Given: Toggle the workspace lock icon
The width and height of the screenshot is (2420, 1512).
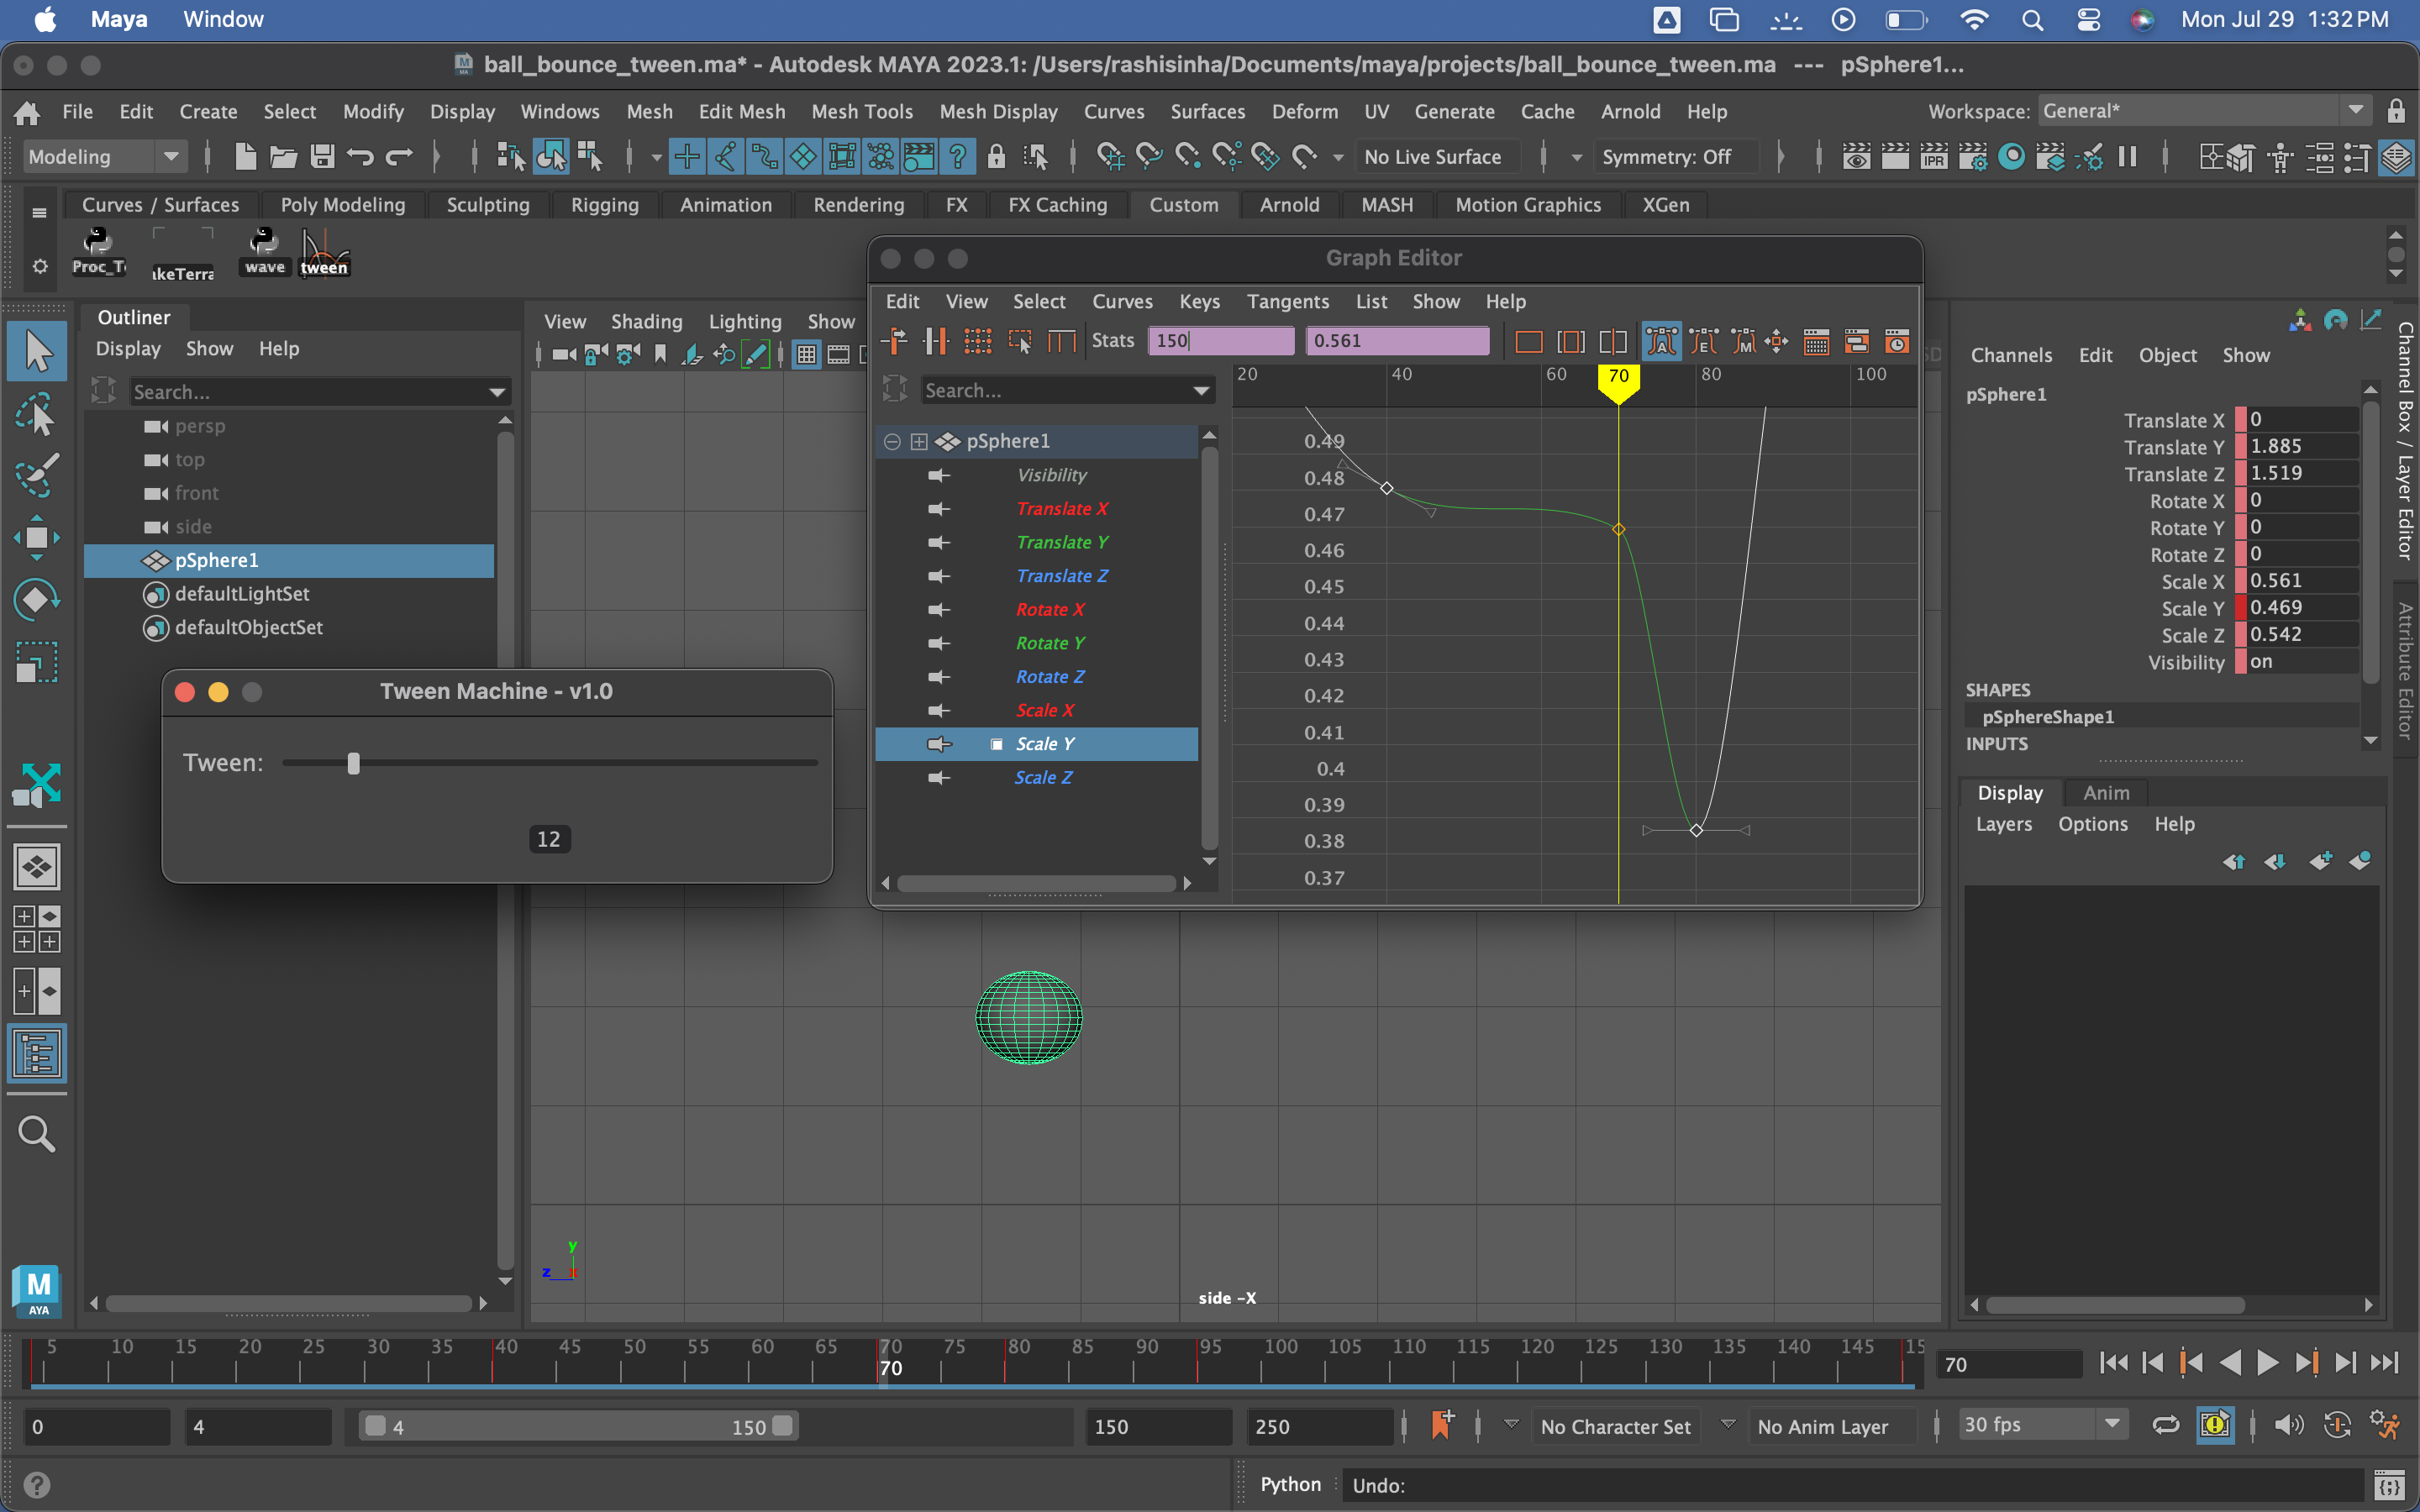Looking at the screenshot, I should 2396,111.
